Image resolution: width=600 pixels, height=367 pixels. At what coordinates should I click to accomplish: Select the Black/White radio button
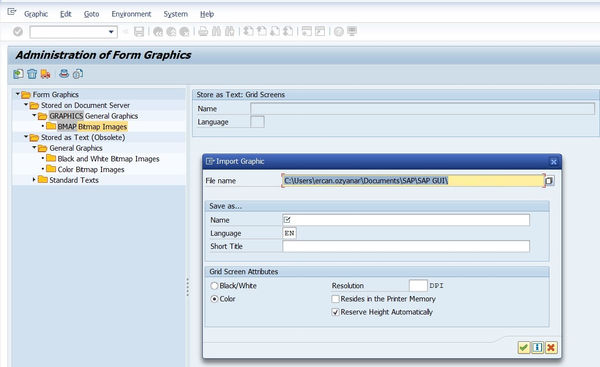[214, 286]
